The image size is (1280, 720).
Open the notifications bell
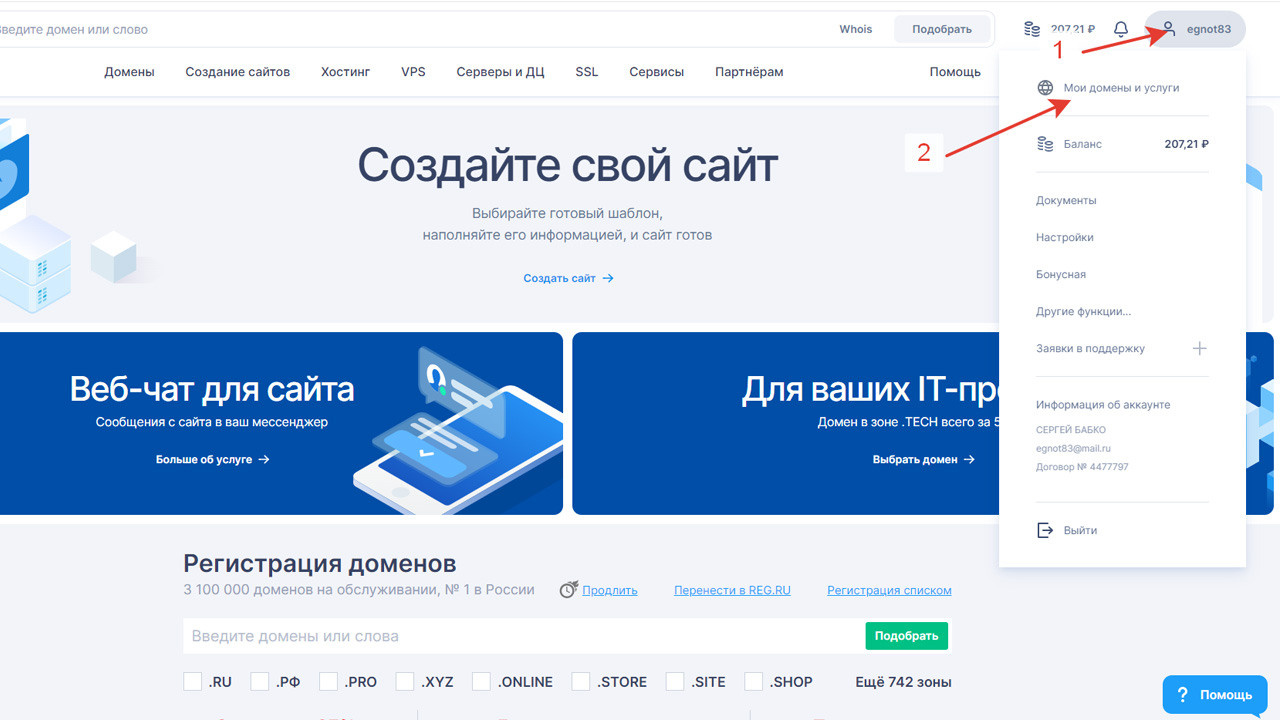coord(1120,29)
